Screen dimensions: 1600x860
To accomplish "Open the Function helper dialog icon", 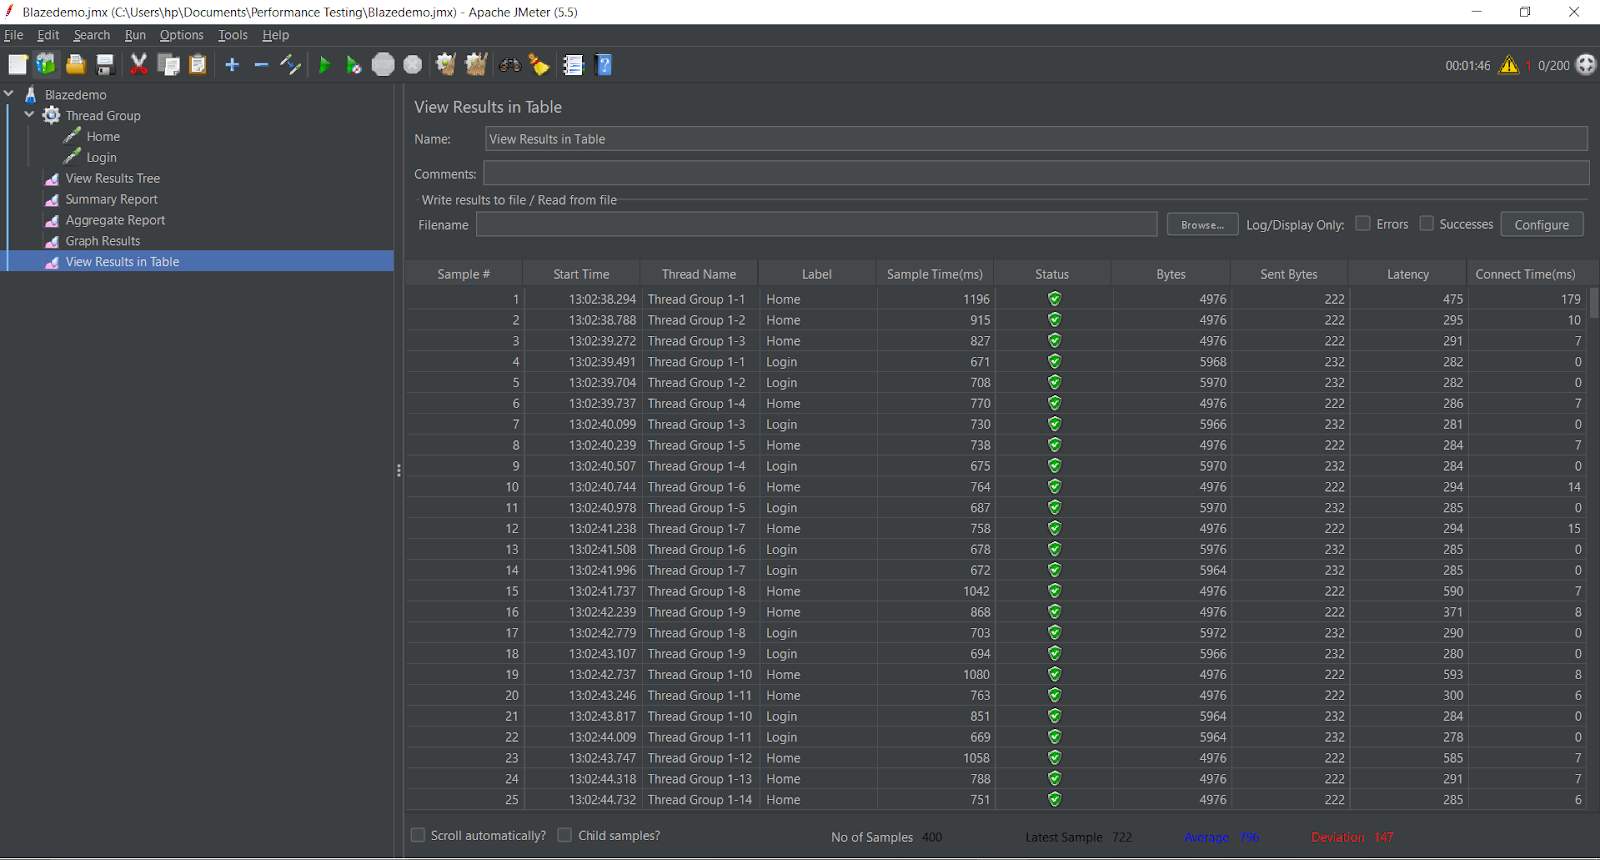I will 573,65.
